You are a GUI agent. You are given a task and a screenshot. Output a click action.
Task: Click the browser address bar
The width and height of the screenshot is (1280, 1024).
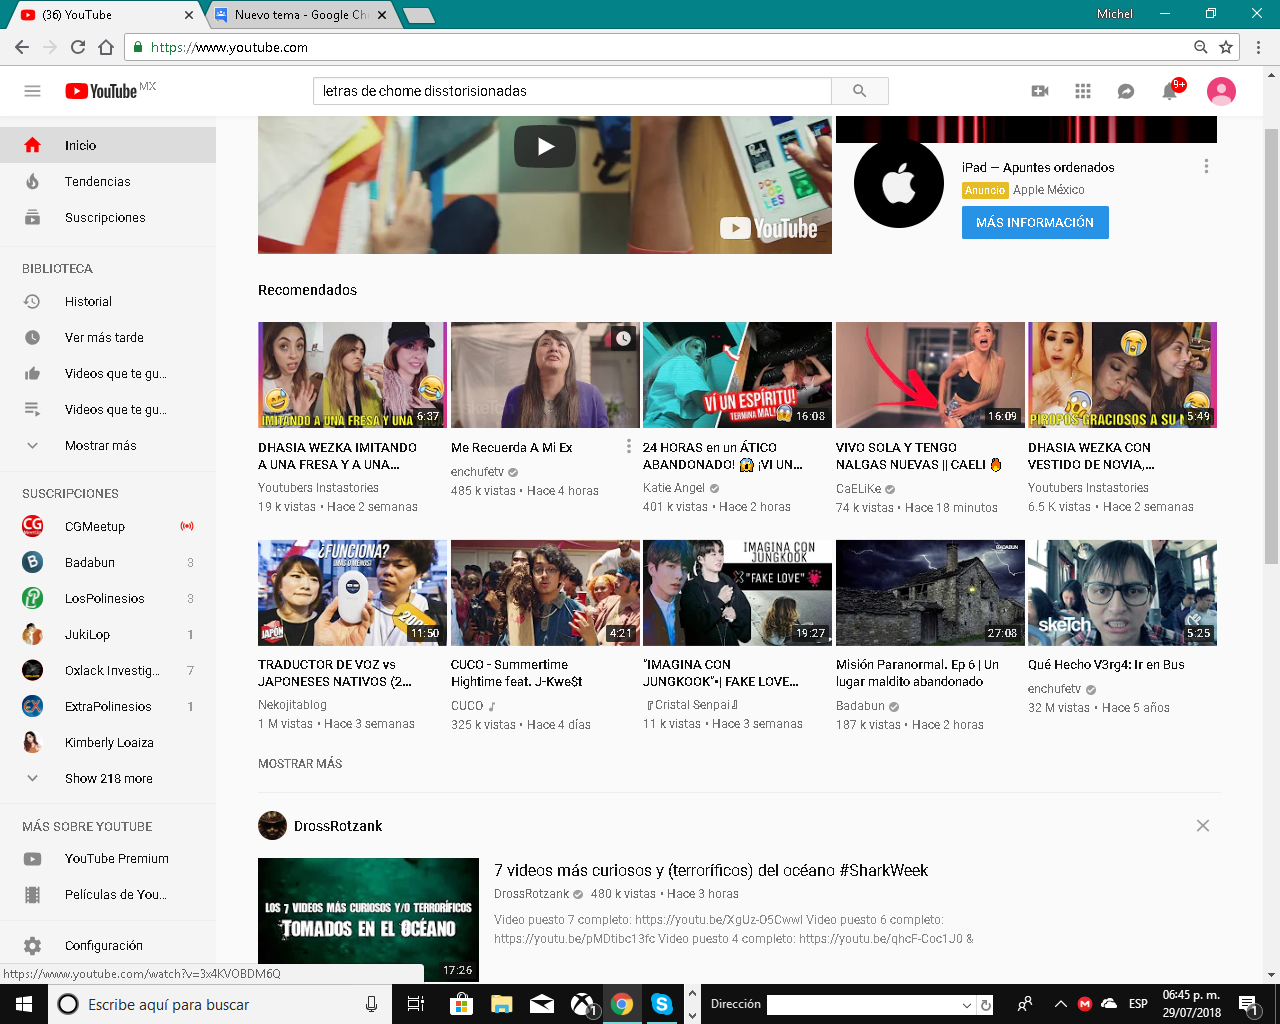[660, 47]
